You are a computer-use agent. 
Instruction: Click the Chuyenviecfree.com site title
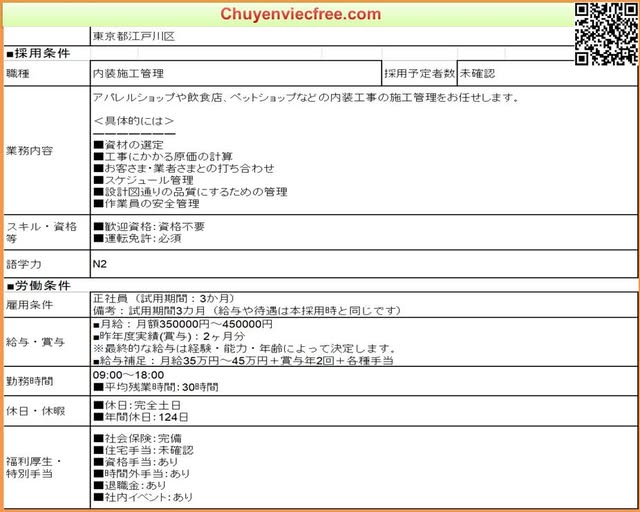tap(300, 14)
